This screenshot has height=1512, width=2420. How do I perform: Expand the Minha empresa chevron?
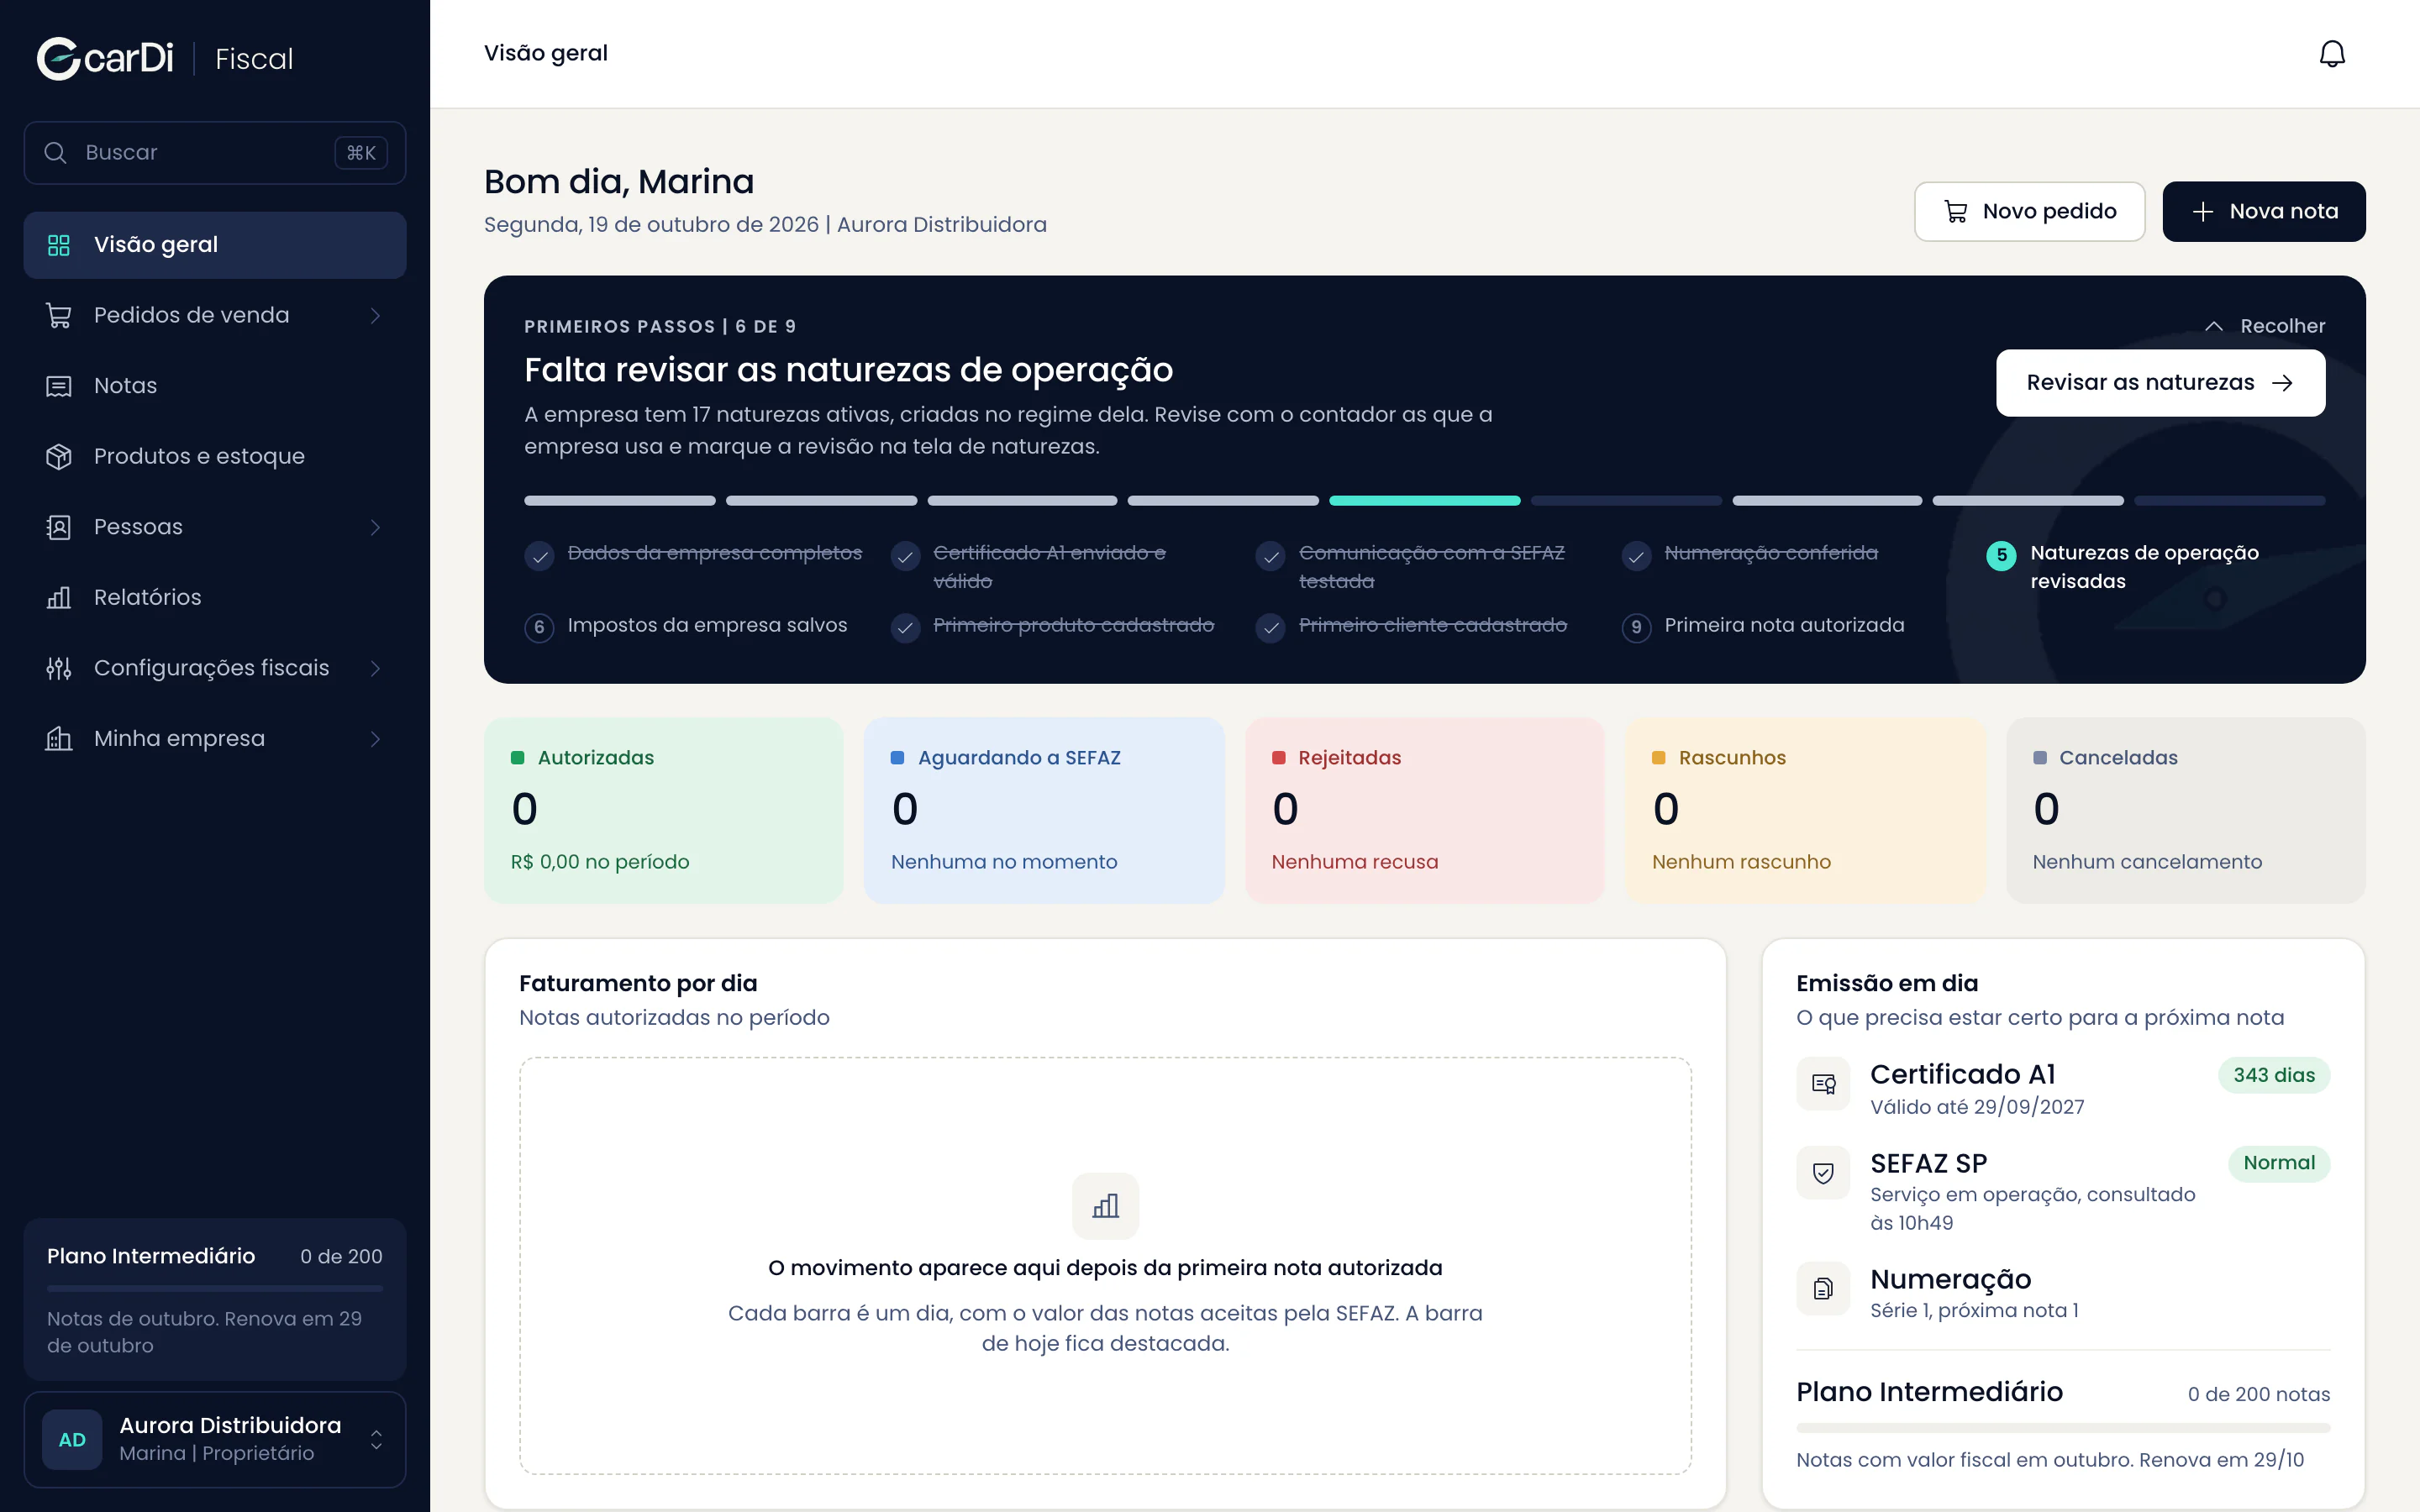point(375,739)
